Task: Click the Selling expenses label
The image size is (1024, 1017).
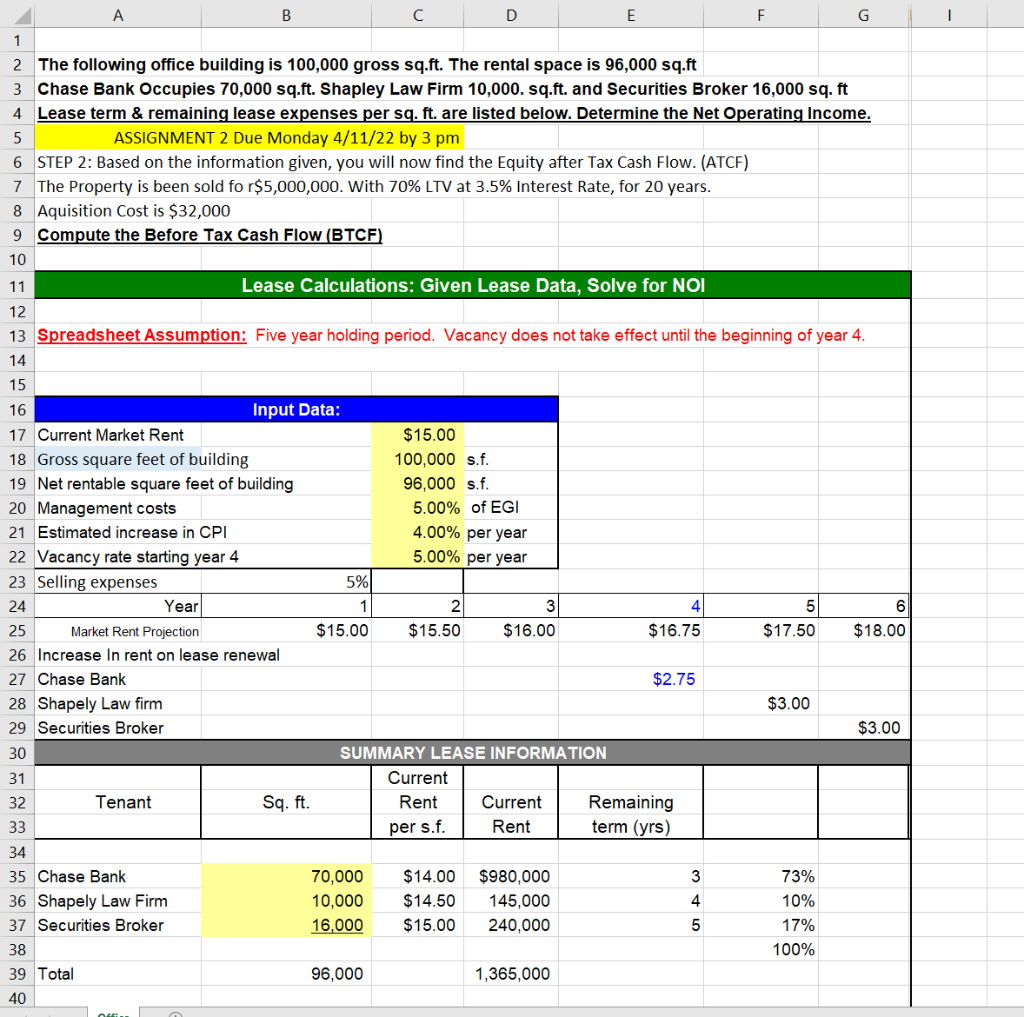Action: click(97, 582)
